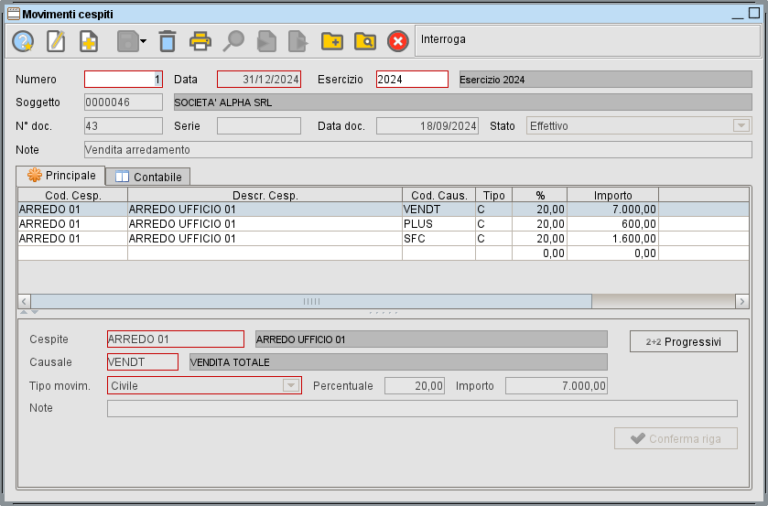Click SOCIETA' ALPHA SRL description field

pyautogui.click(x=463, y=102)
